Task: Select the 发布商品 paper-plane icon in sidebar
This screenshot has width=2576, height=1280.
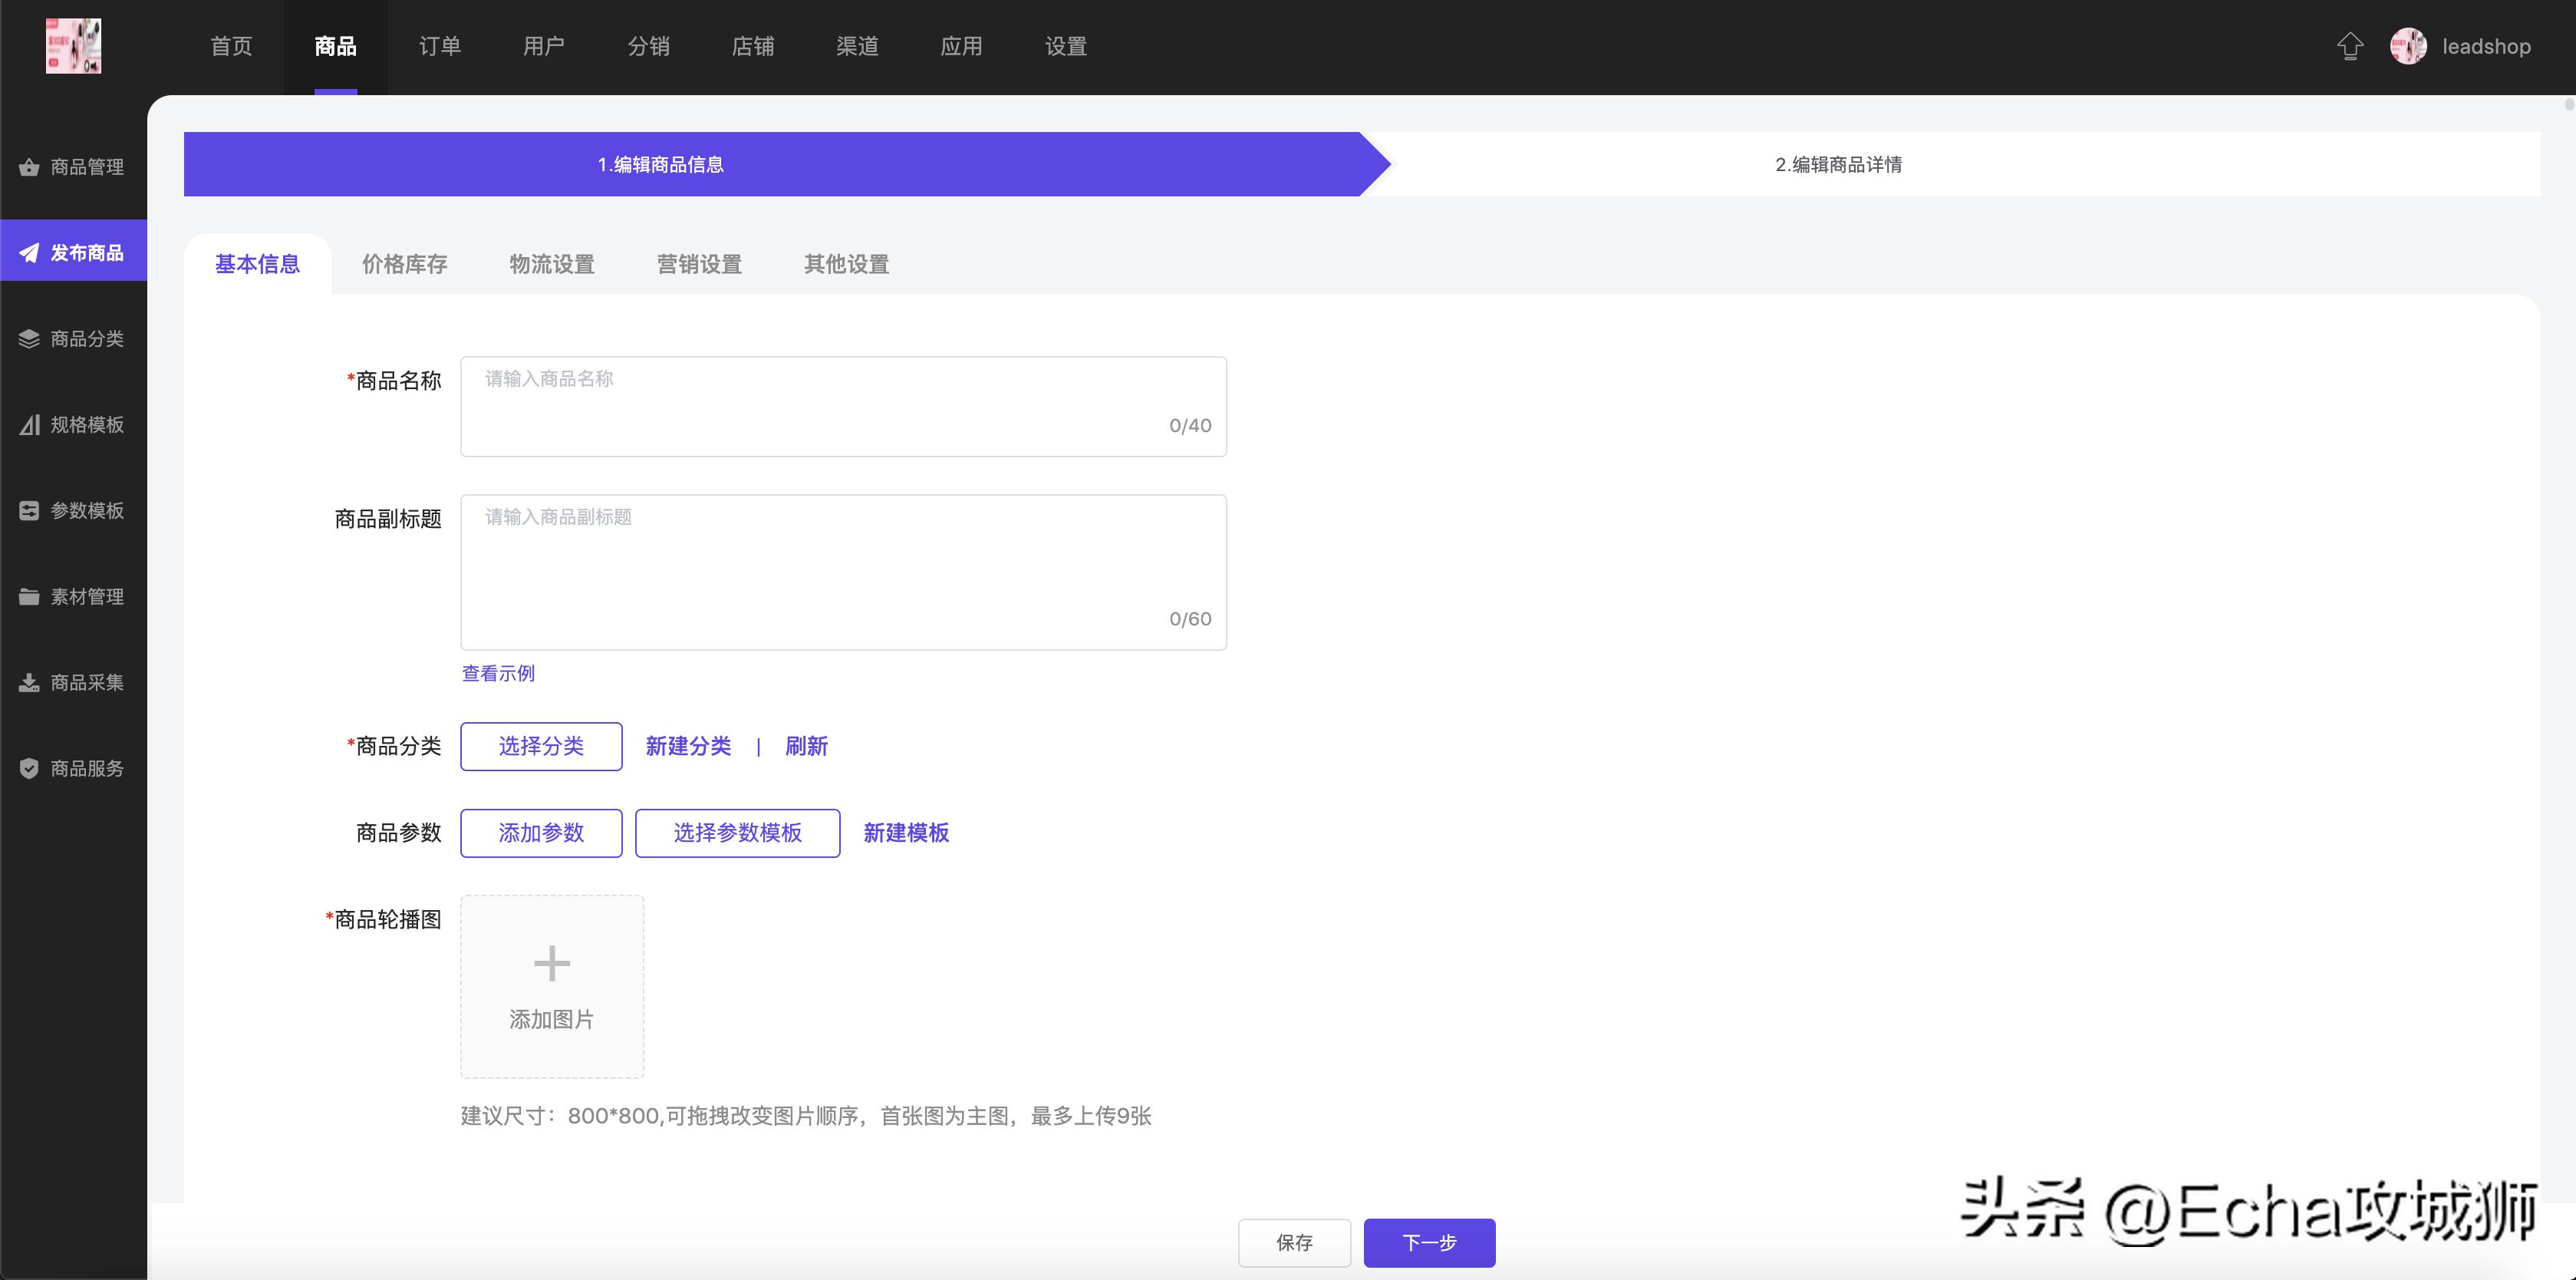Action: 29,252
